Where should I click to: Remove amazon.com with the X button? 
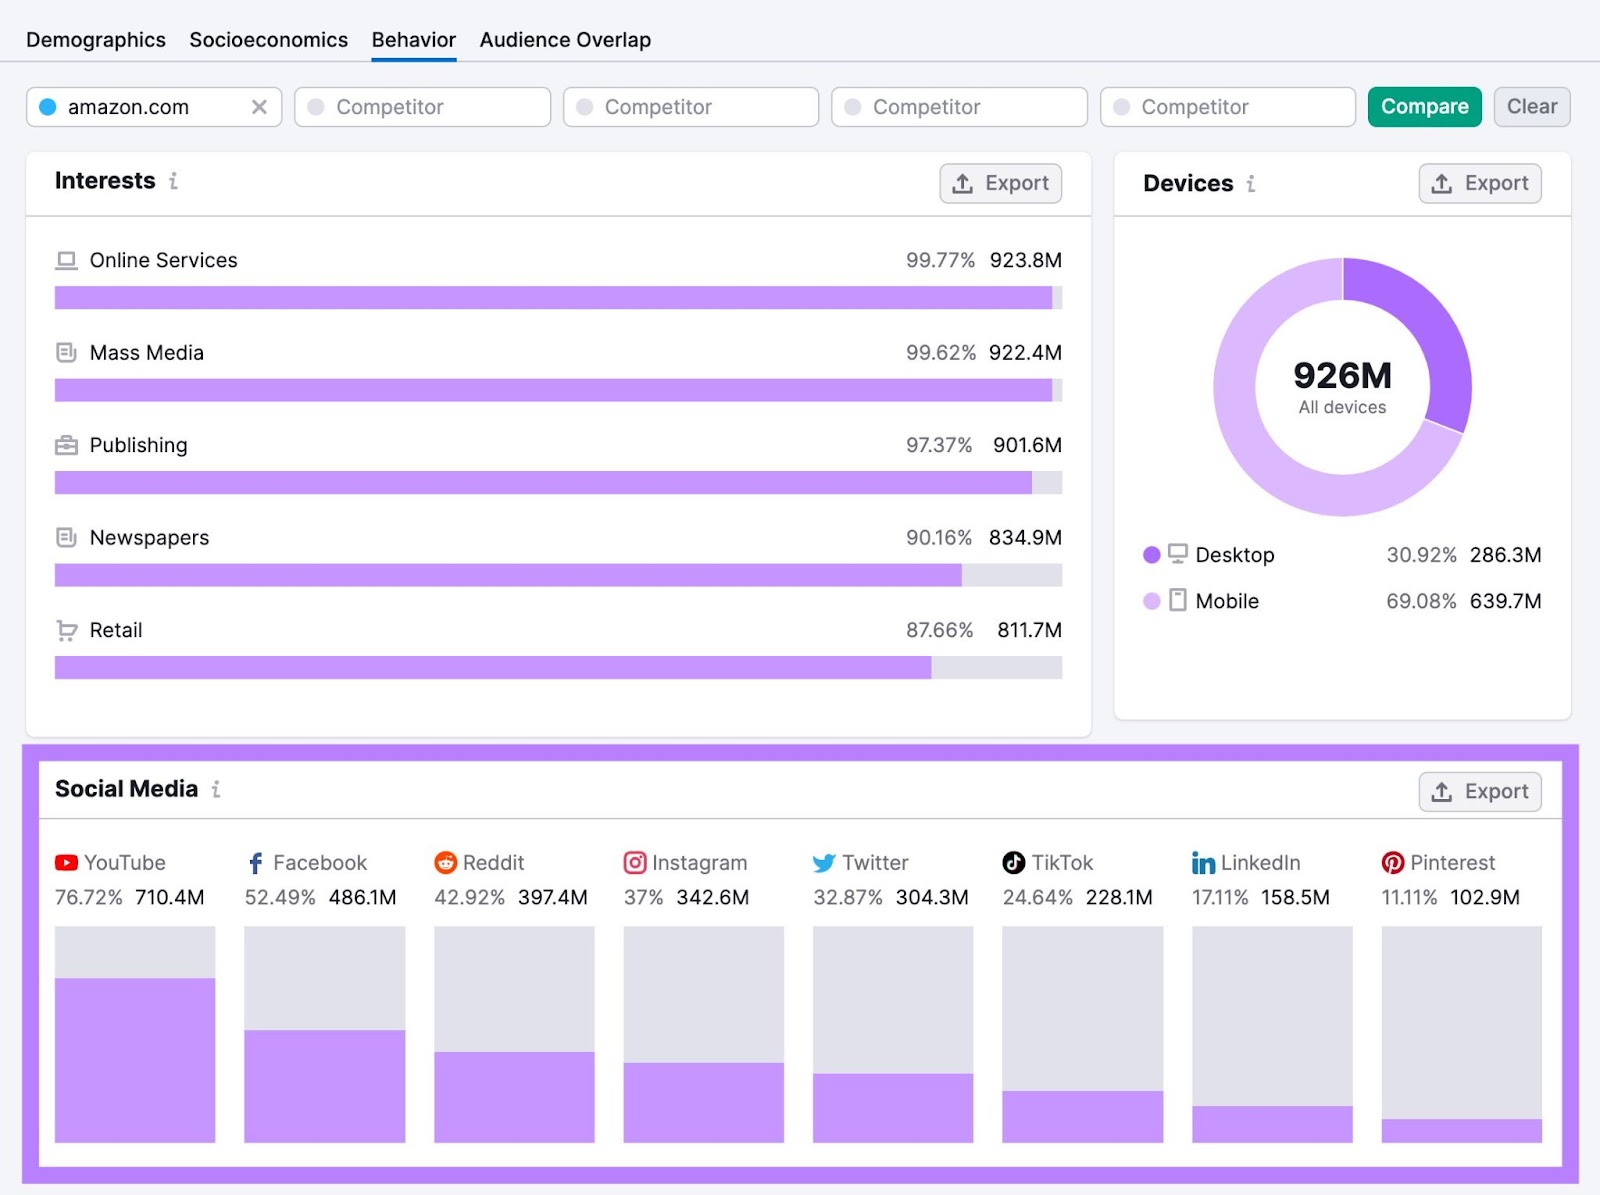(259, 106)
